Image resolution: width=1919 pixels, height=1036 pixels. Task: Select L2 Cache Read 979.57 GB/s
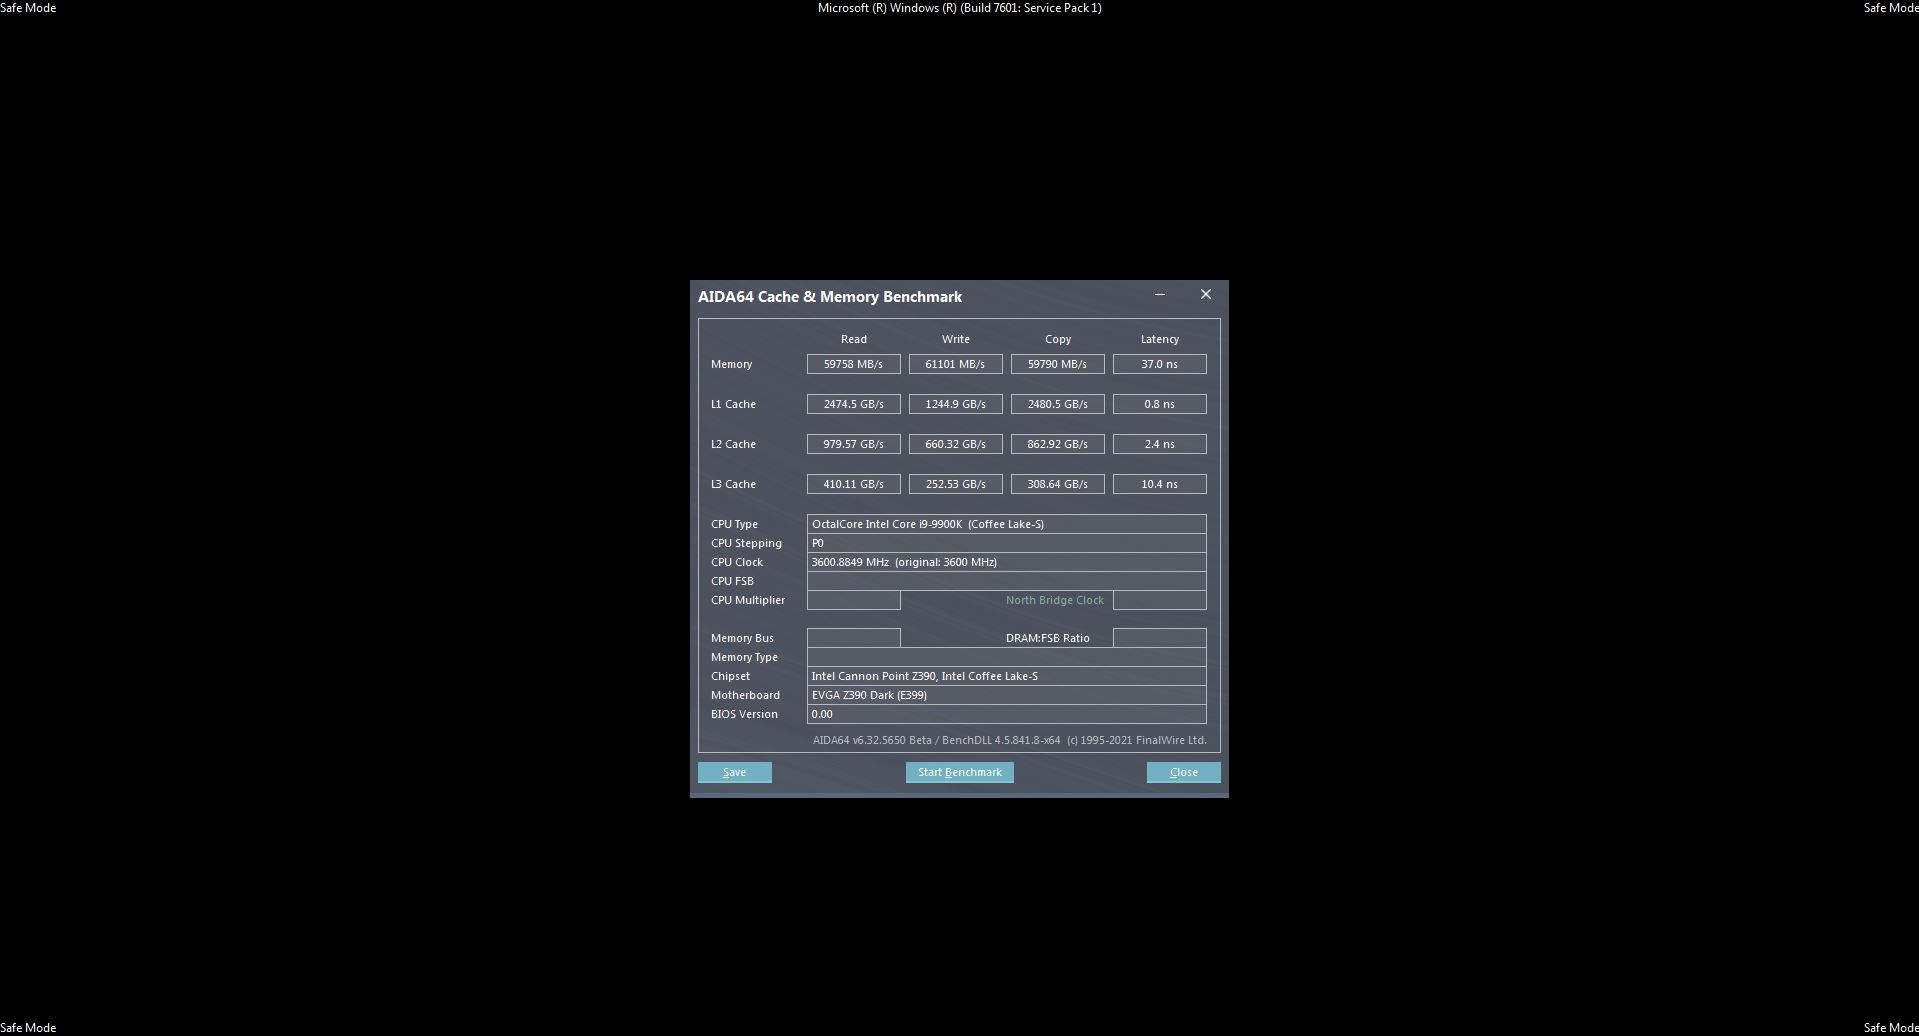point(853,444)
